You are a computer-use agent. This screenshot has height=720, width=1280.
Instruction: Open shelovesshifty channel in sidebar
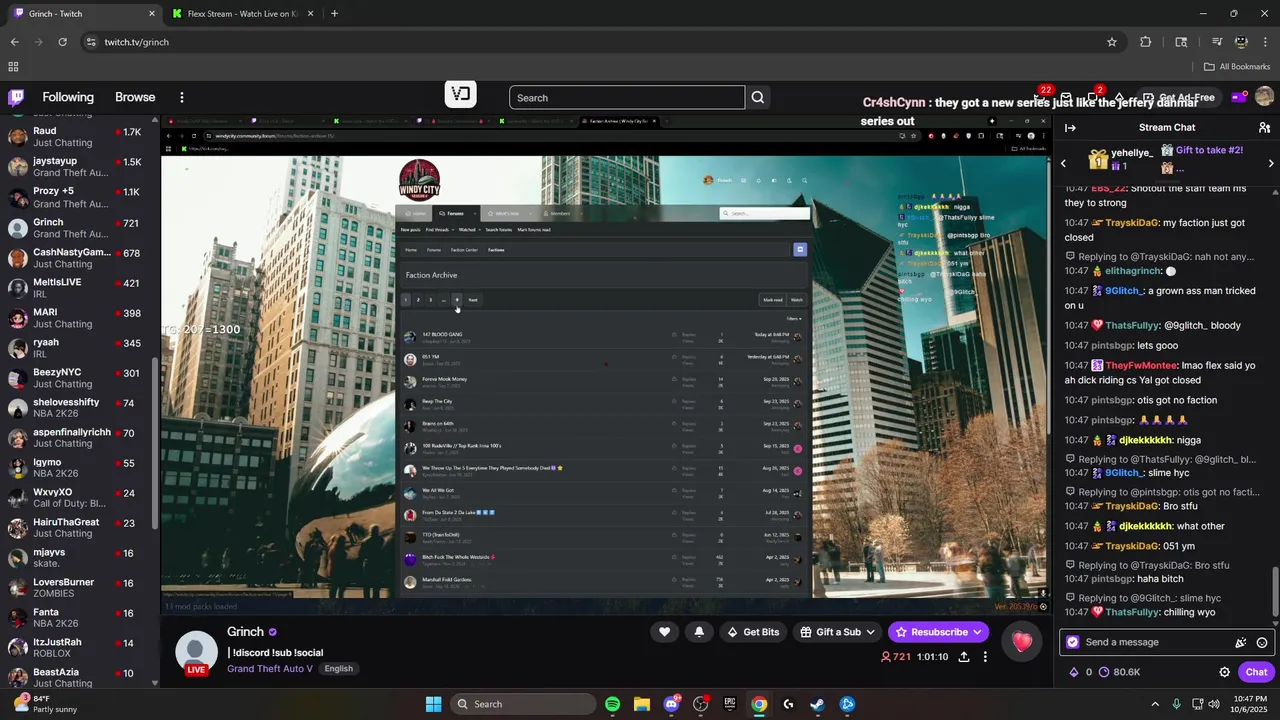[80, 408]
